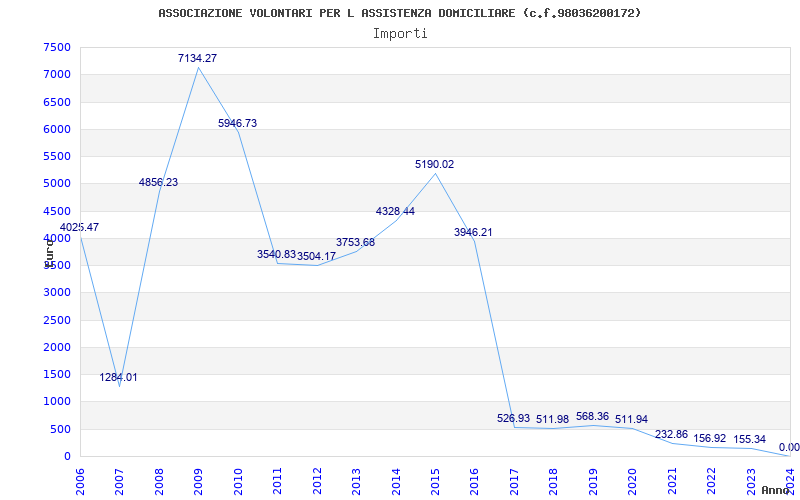The image size is (800, 500).
Task: Click the 2012 x-axis year label
Action: (317, 482)
